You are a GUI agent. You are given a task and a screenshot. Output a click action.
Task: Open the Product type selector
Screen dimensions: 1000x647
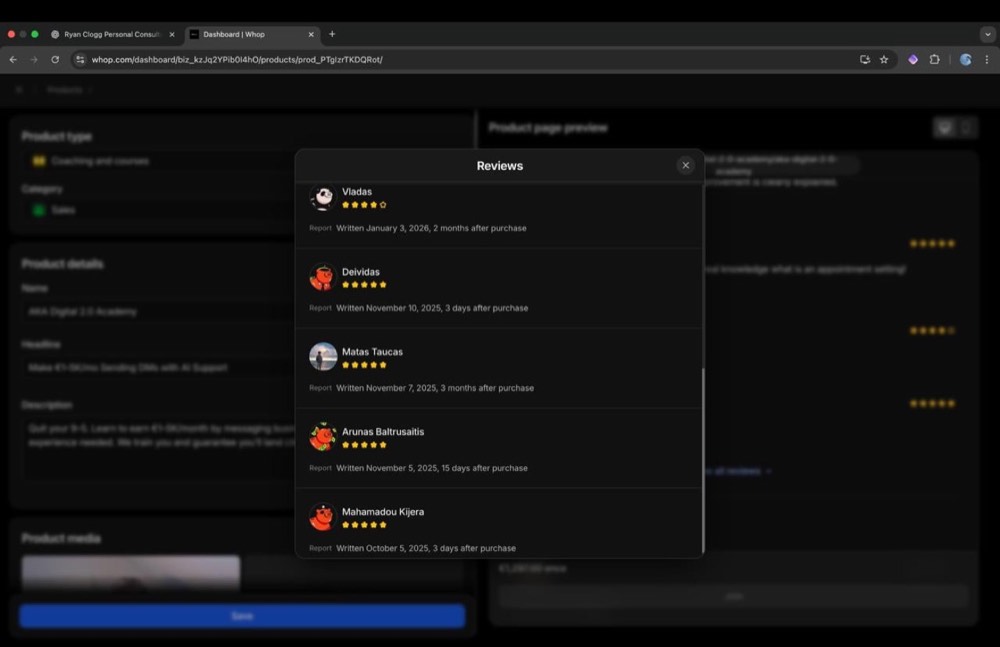[158, 161]
